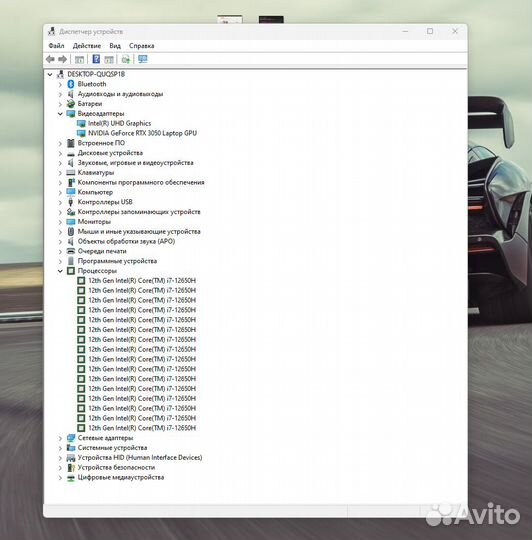Collapse the Процессоры category
Image resolution: width=532 pixels, height=540 pixels.
click(60, 271)
